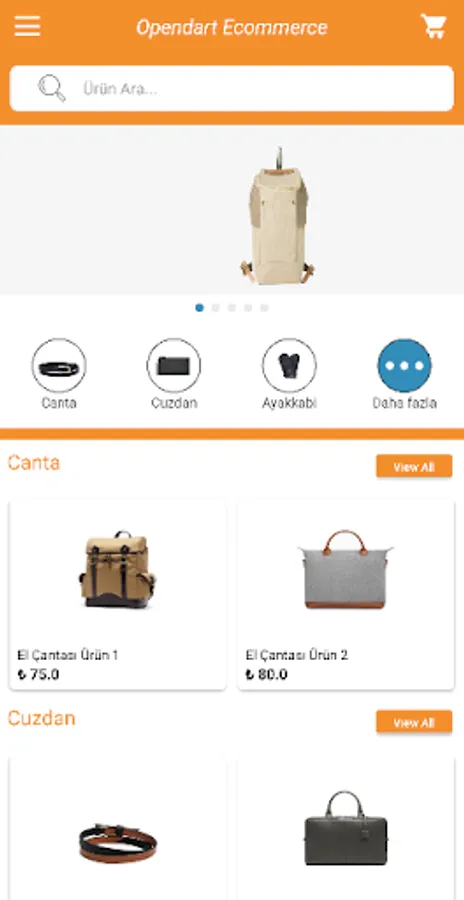Open El Çantası Ürün 2 tote image
This screenshot has width=464, height=900.
[345, 569]
